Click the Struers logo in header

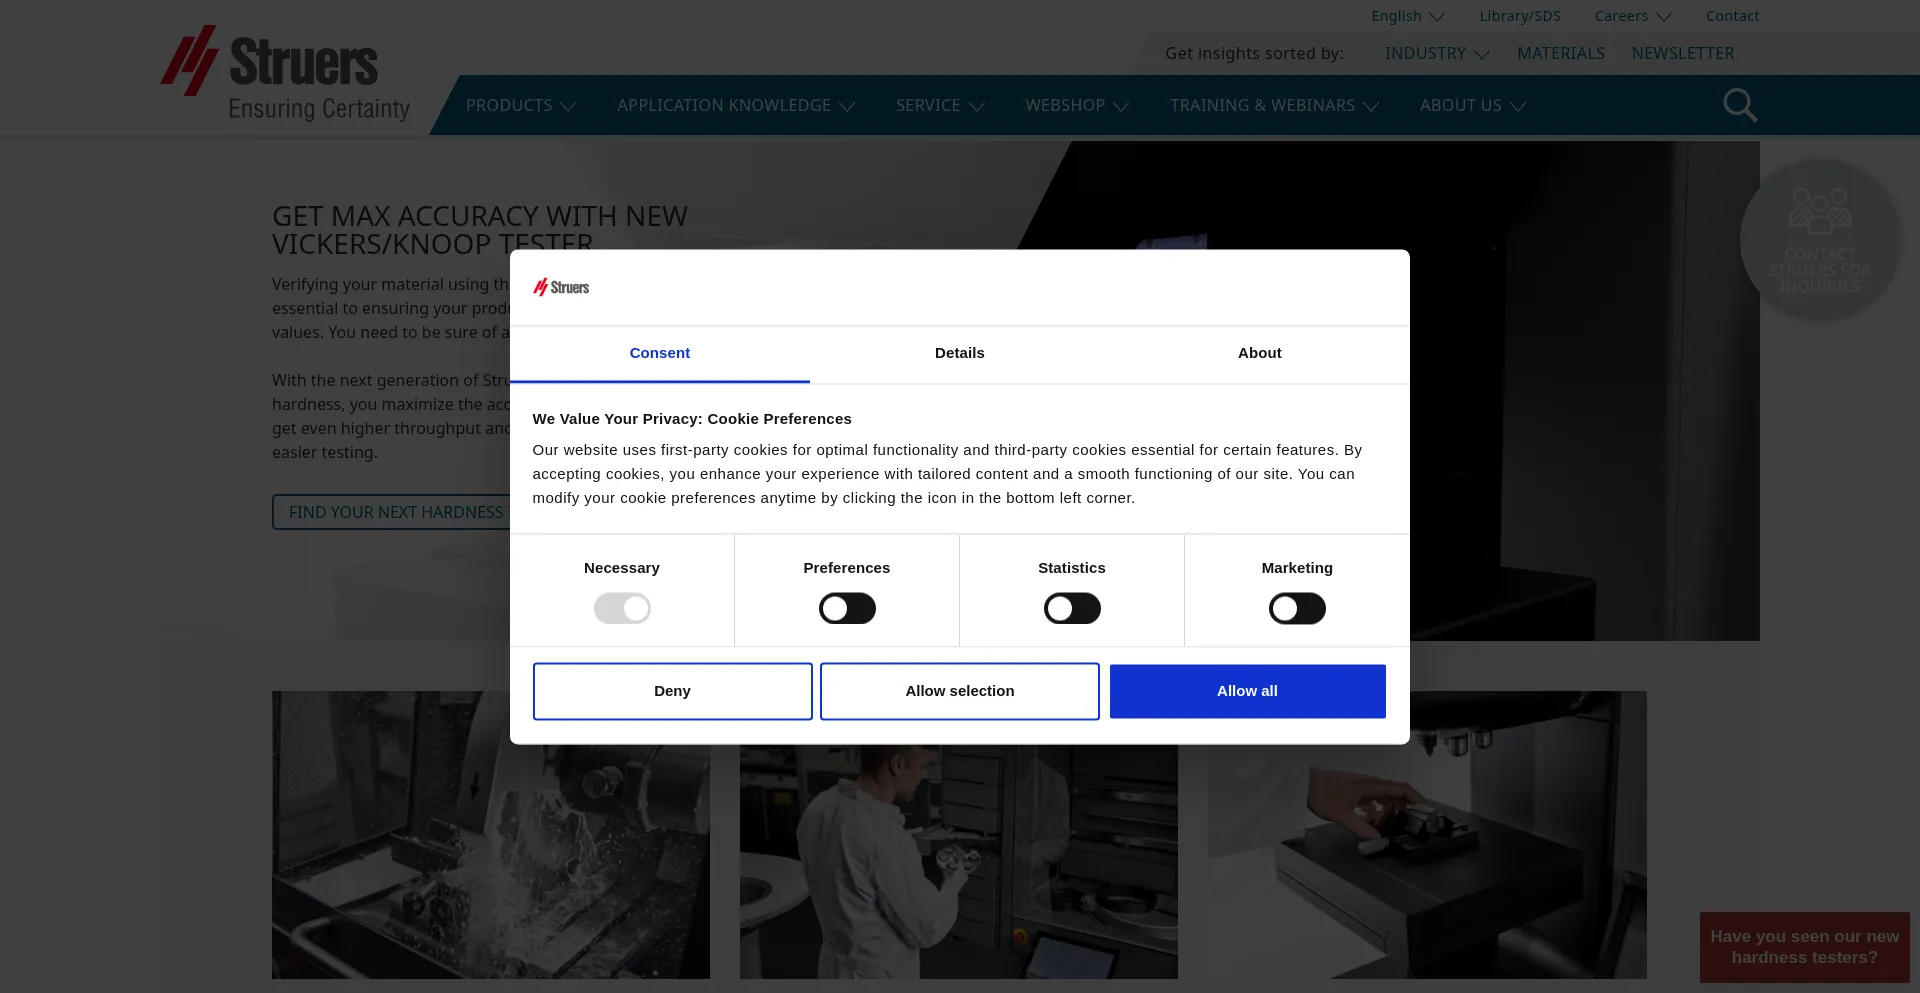click(x=286, y=74)
